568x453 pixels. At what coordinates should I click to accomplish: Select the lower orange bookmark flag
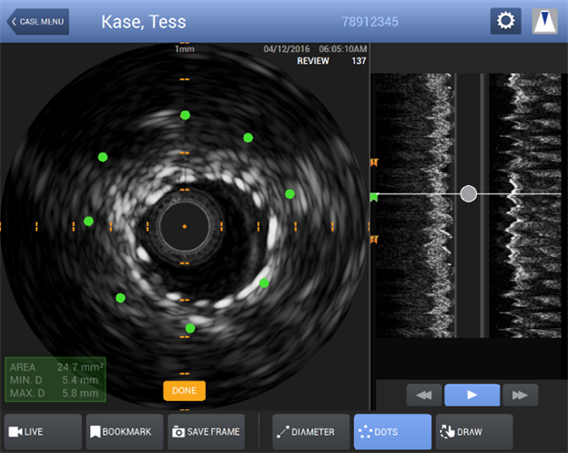click(374, 239)
